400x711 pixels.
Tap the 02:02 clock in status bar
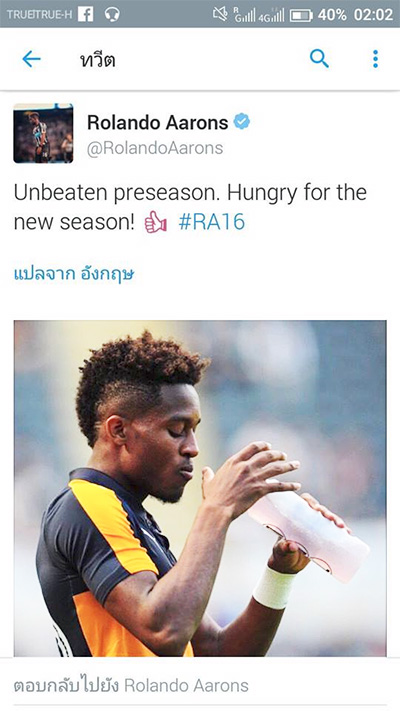[x=373, y=15]
